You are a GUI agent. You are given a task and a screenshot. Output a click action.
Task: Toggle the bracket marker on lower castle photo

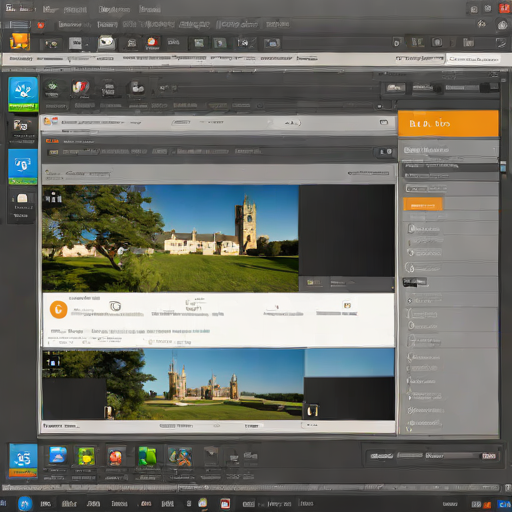point(312,410)
